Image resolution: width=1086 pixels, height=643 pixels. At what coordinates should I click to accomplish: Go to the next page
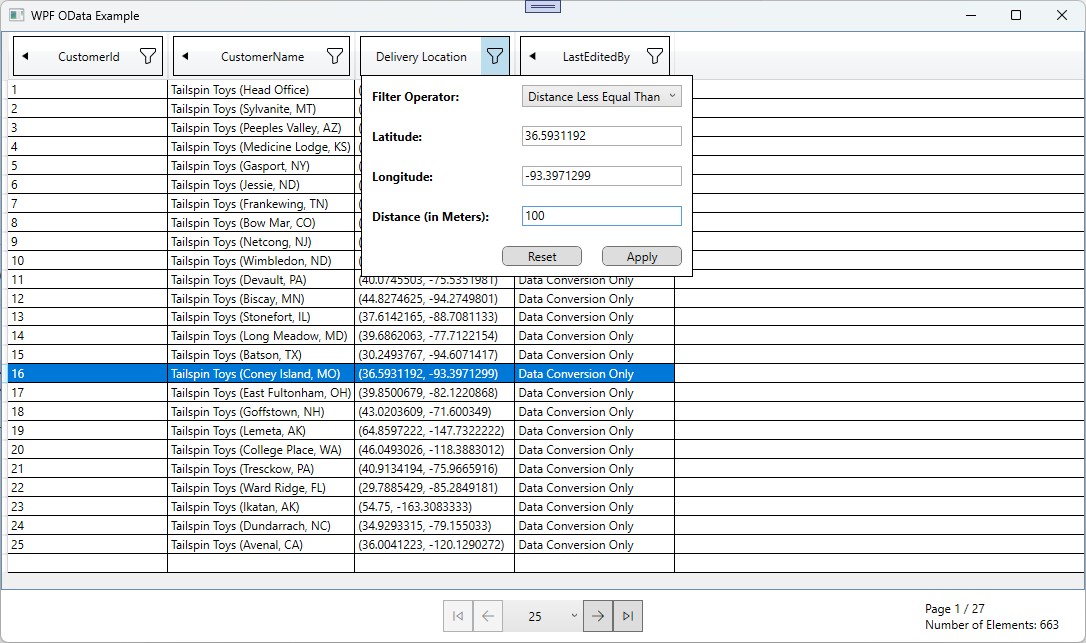point(598,616)
